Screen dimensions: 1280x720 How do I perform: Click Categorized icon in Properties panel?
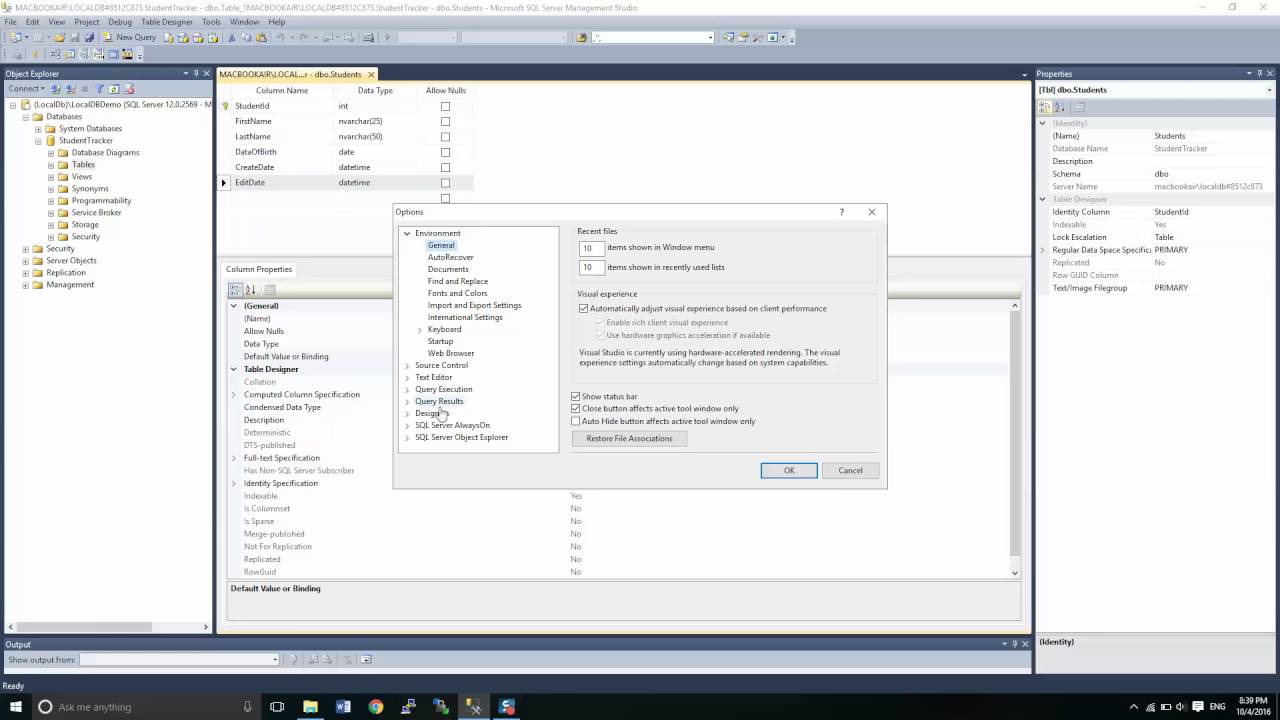pyautogui.click(x=1046, y=107)
